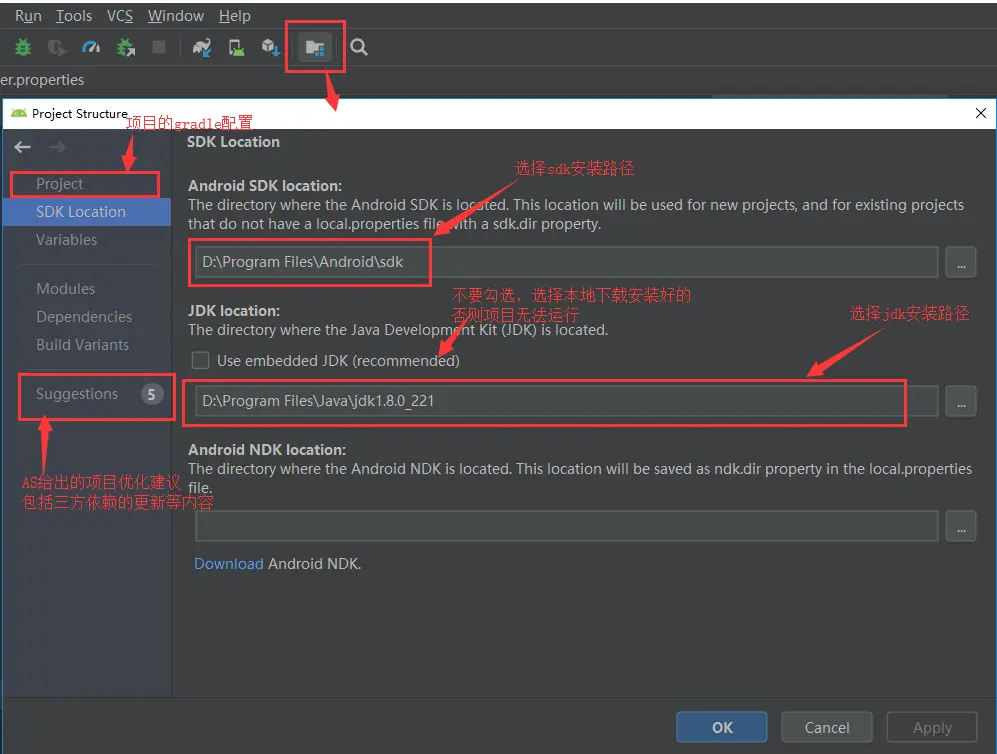Click the JDK location heading

(234, 311)
